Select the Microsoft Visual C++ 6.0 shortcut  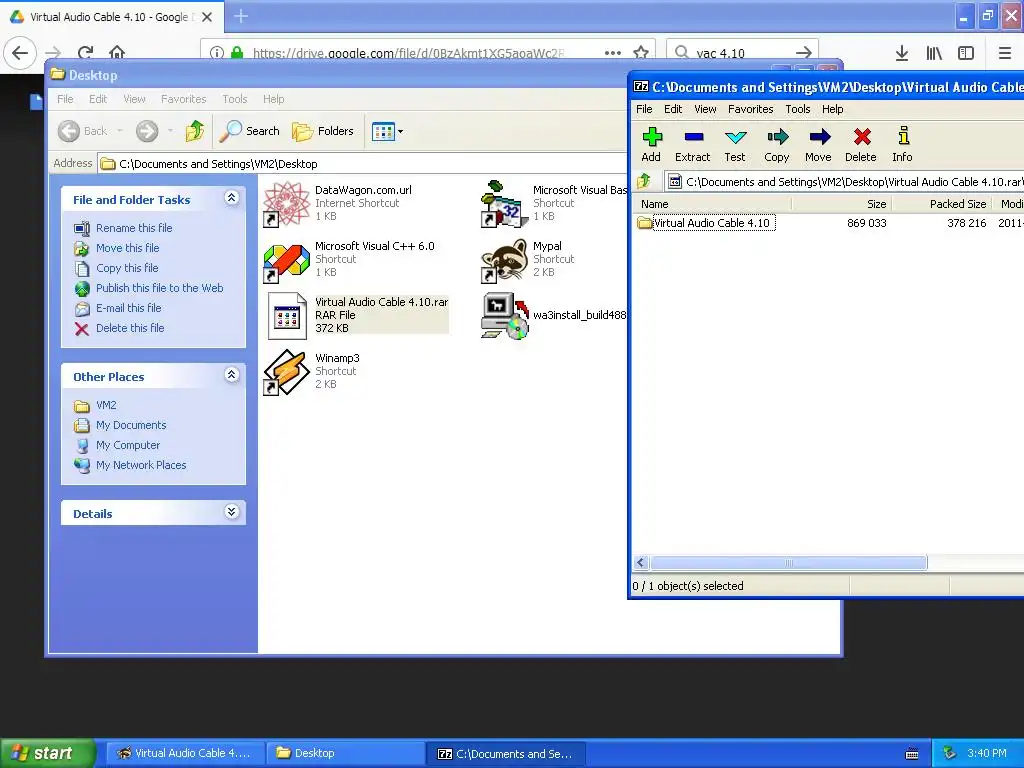tap(349, 259)
